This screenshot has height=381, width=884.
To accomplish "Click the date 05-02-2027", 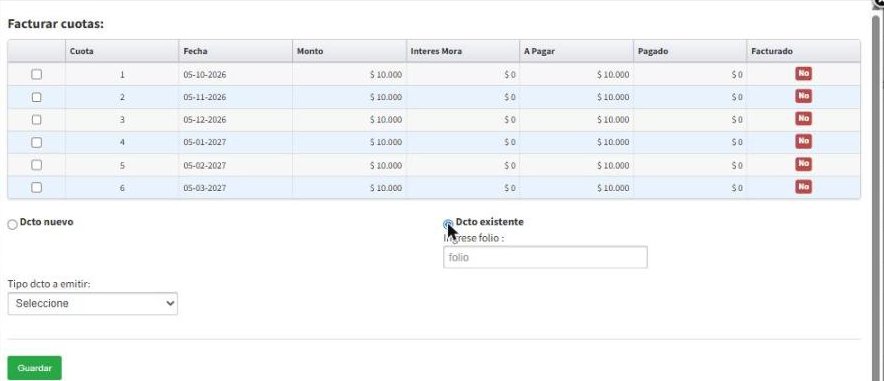I will click(x=205, y=165).
